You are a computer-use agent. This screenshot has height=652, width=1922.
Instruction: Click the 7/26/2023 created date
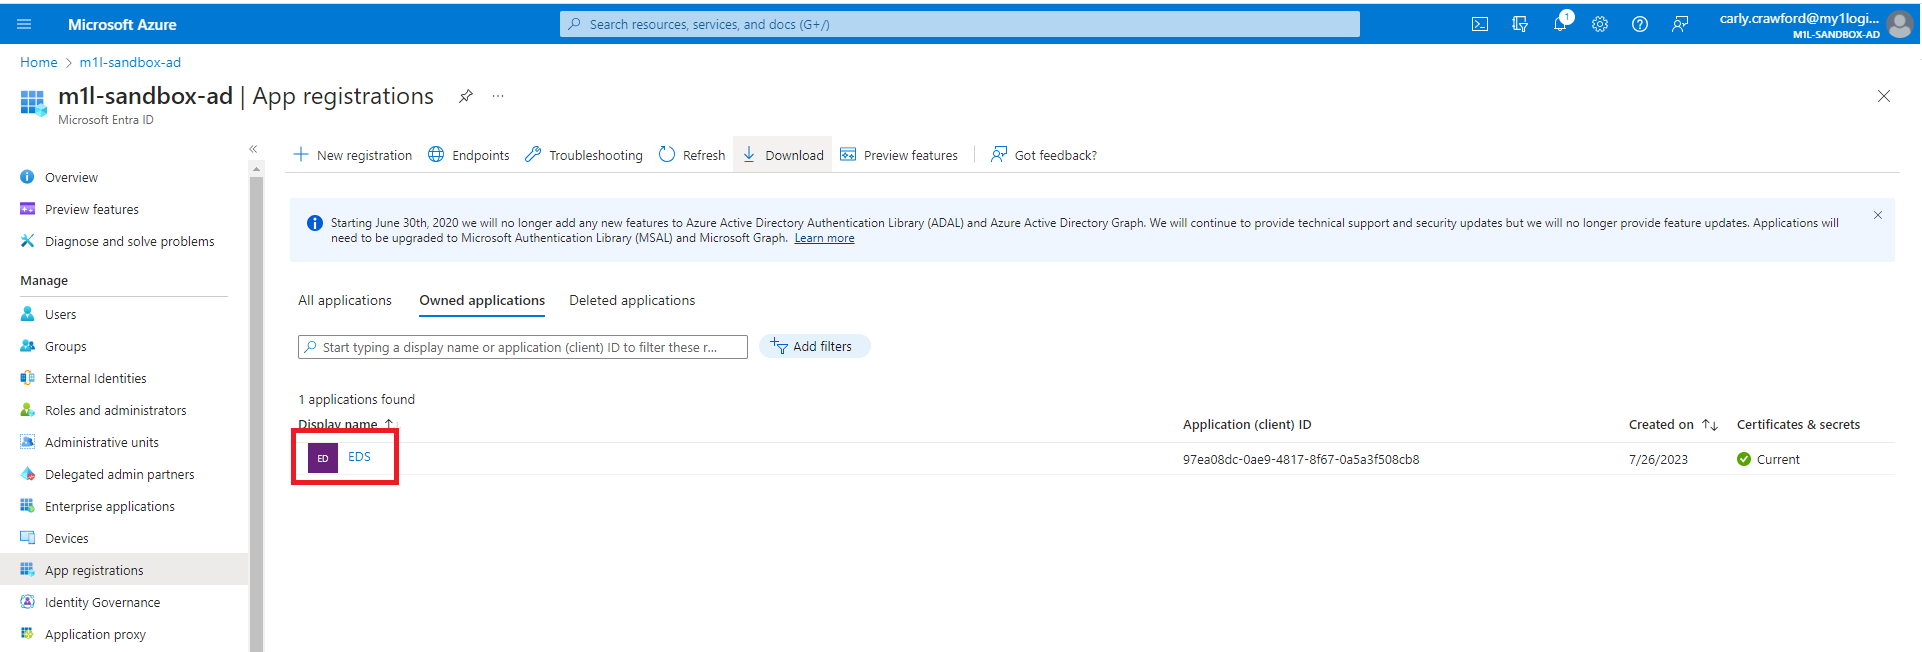click(x=1658, y=460)
